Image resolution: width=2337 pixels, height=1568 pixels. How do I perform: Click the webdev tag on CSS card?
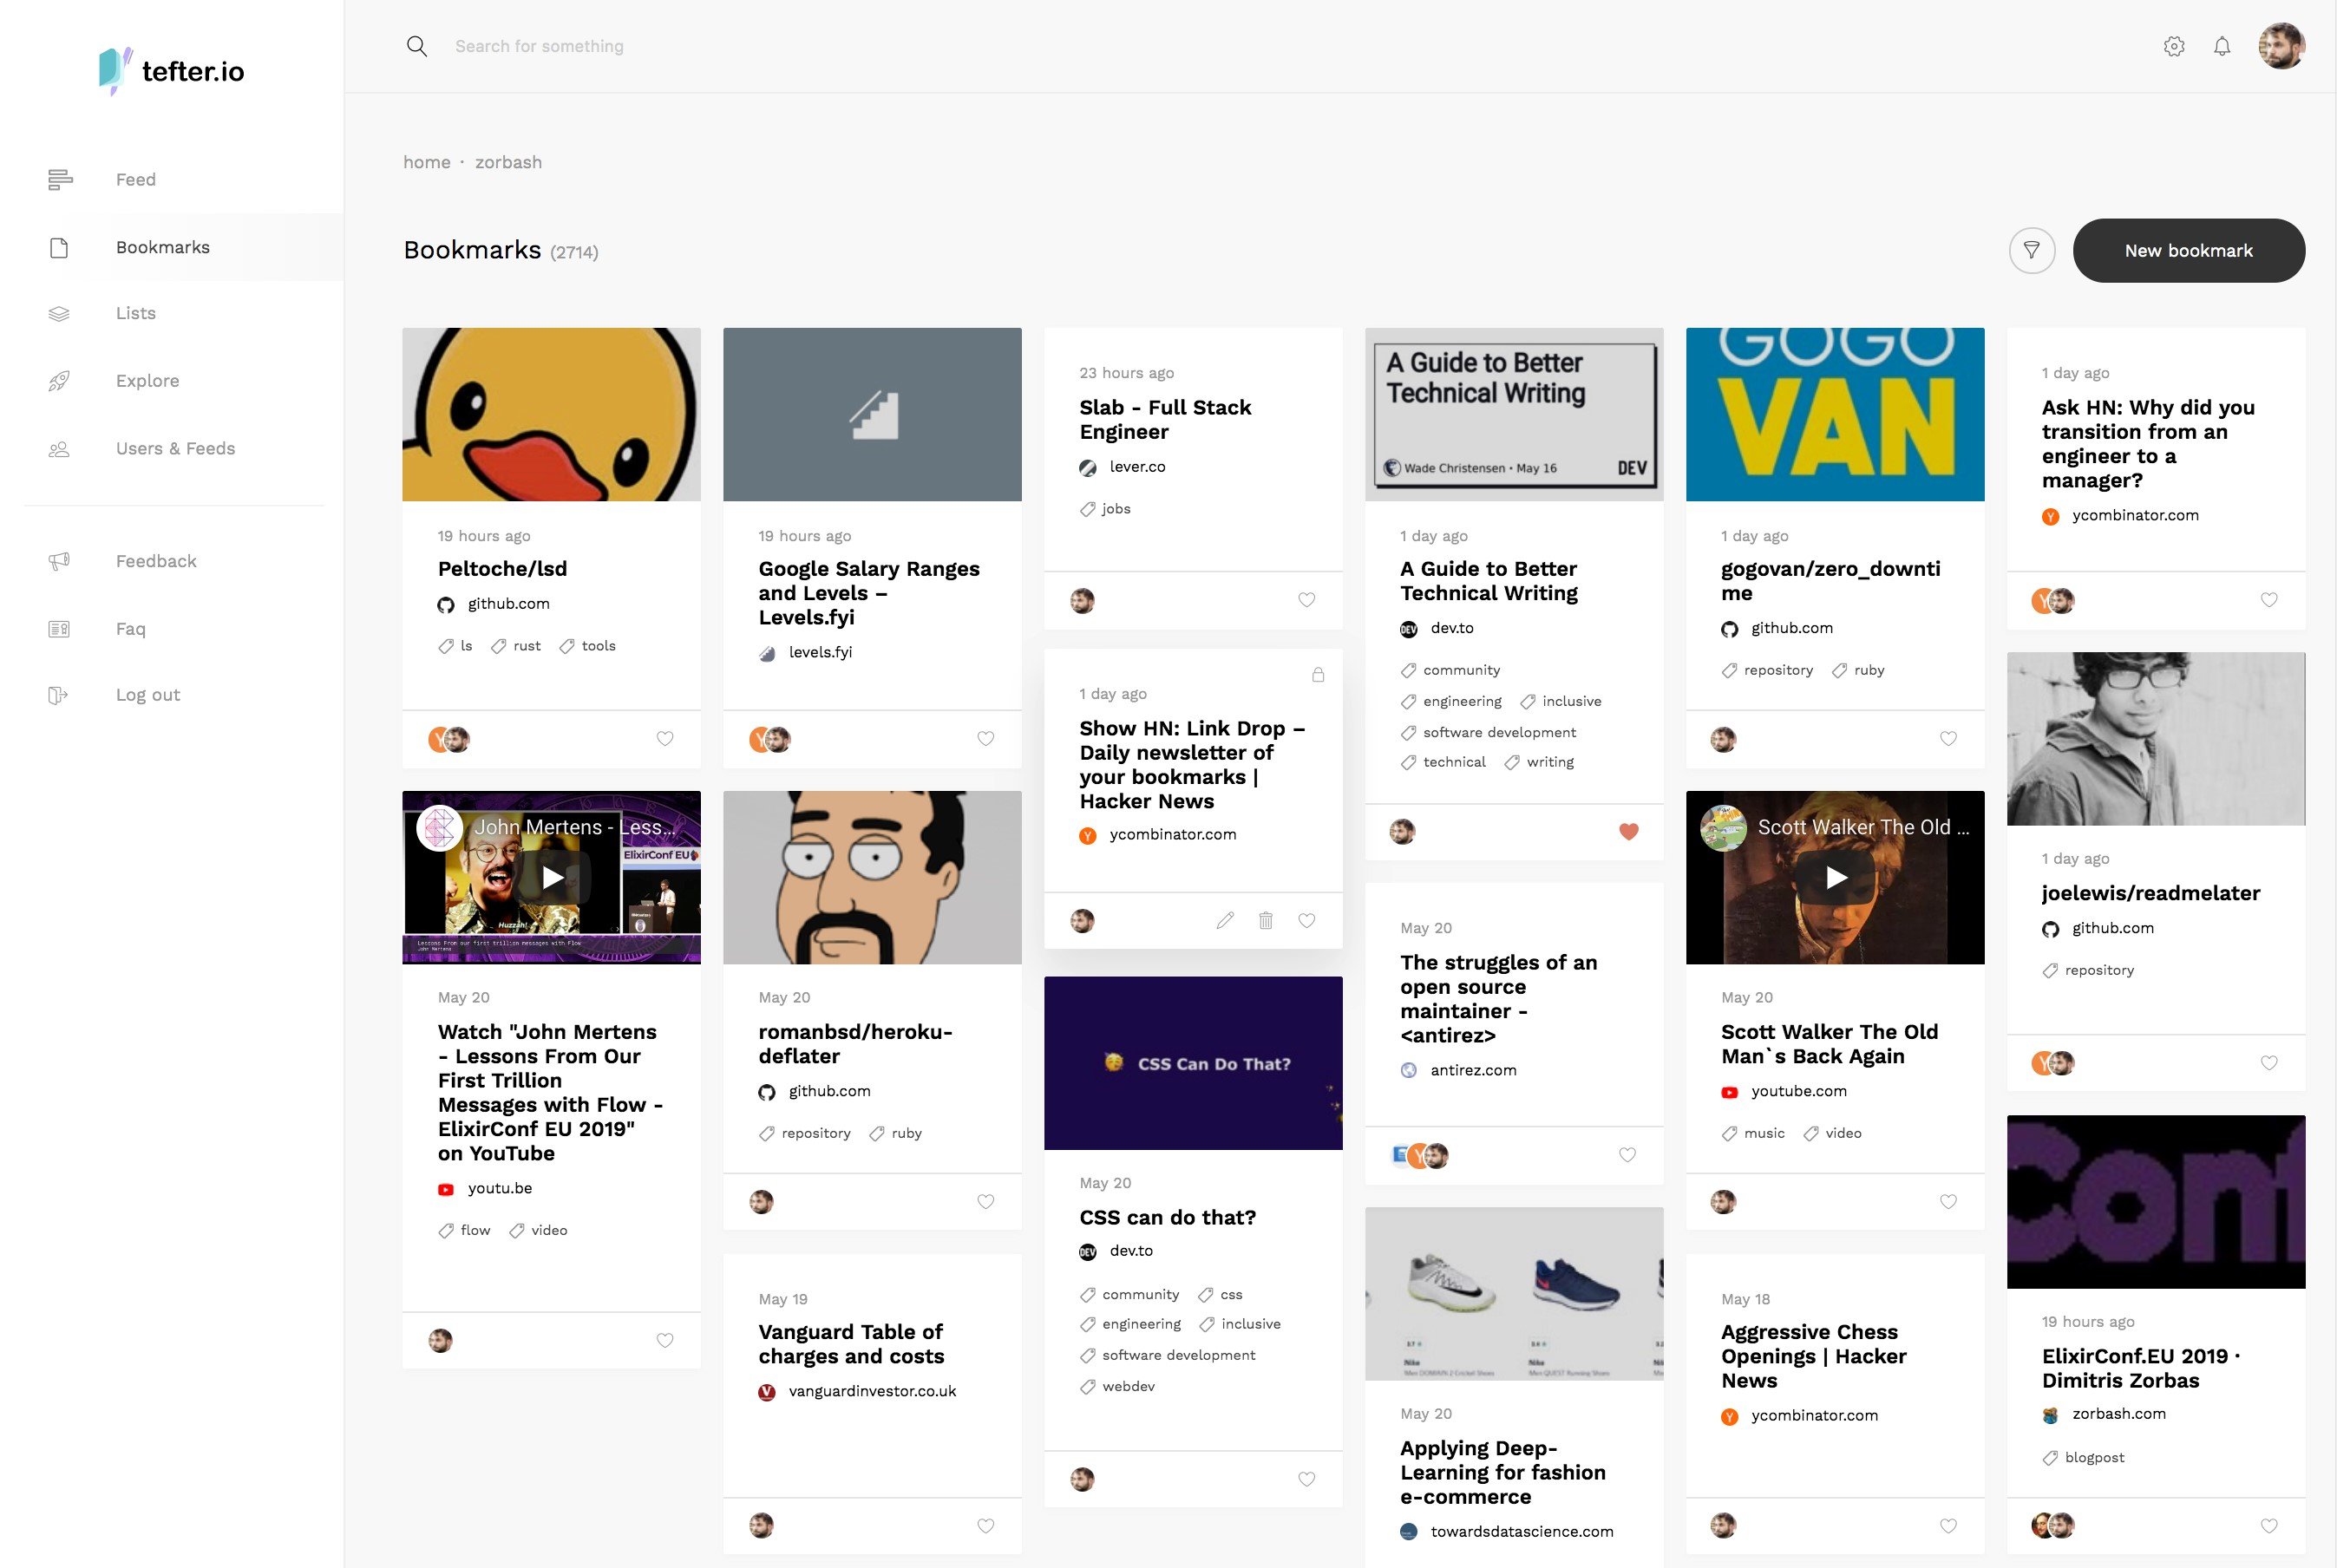click(1117, 1387)
